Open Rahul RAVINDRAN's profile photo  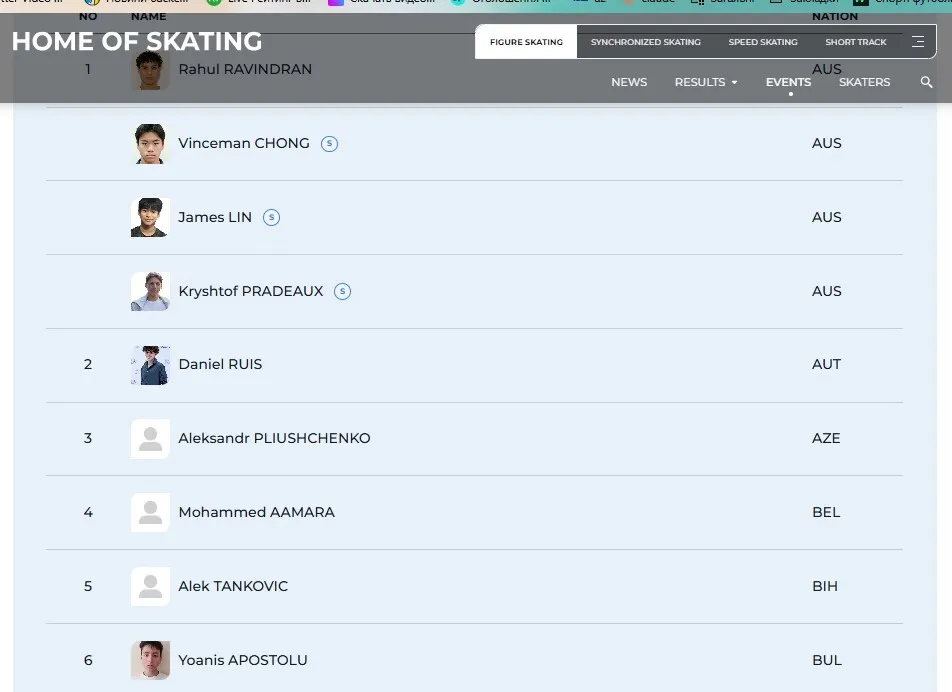(150, 70)
